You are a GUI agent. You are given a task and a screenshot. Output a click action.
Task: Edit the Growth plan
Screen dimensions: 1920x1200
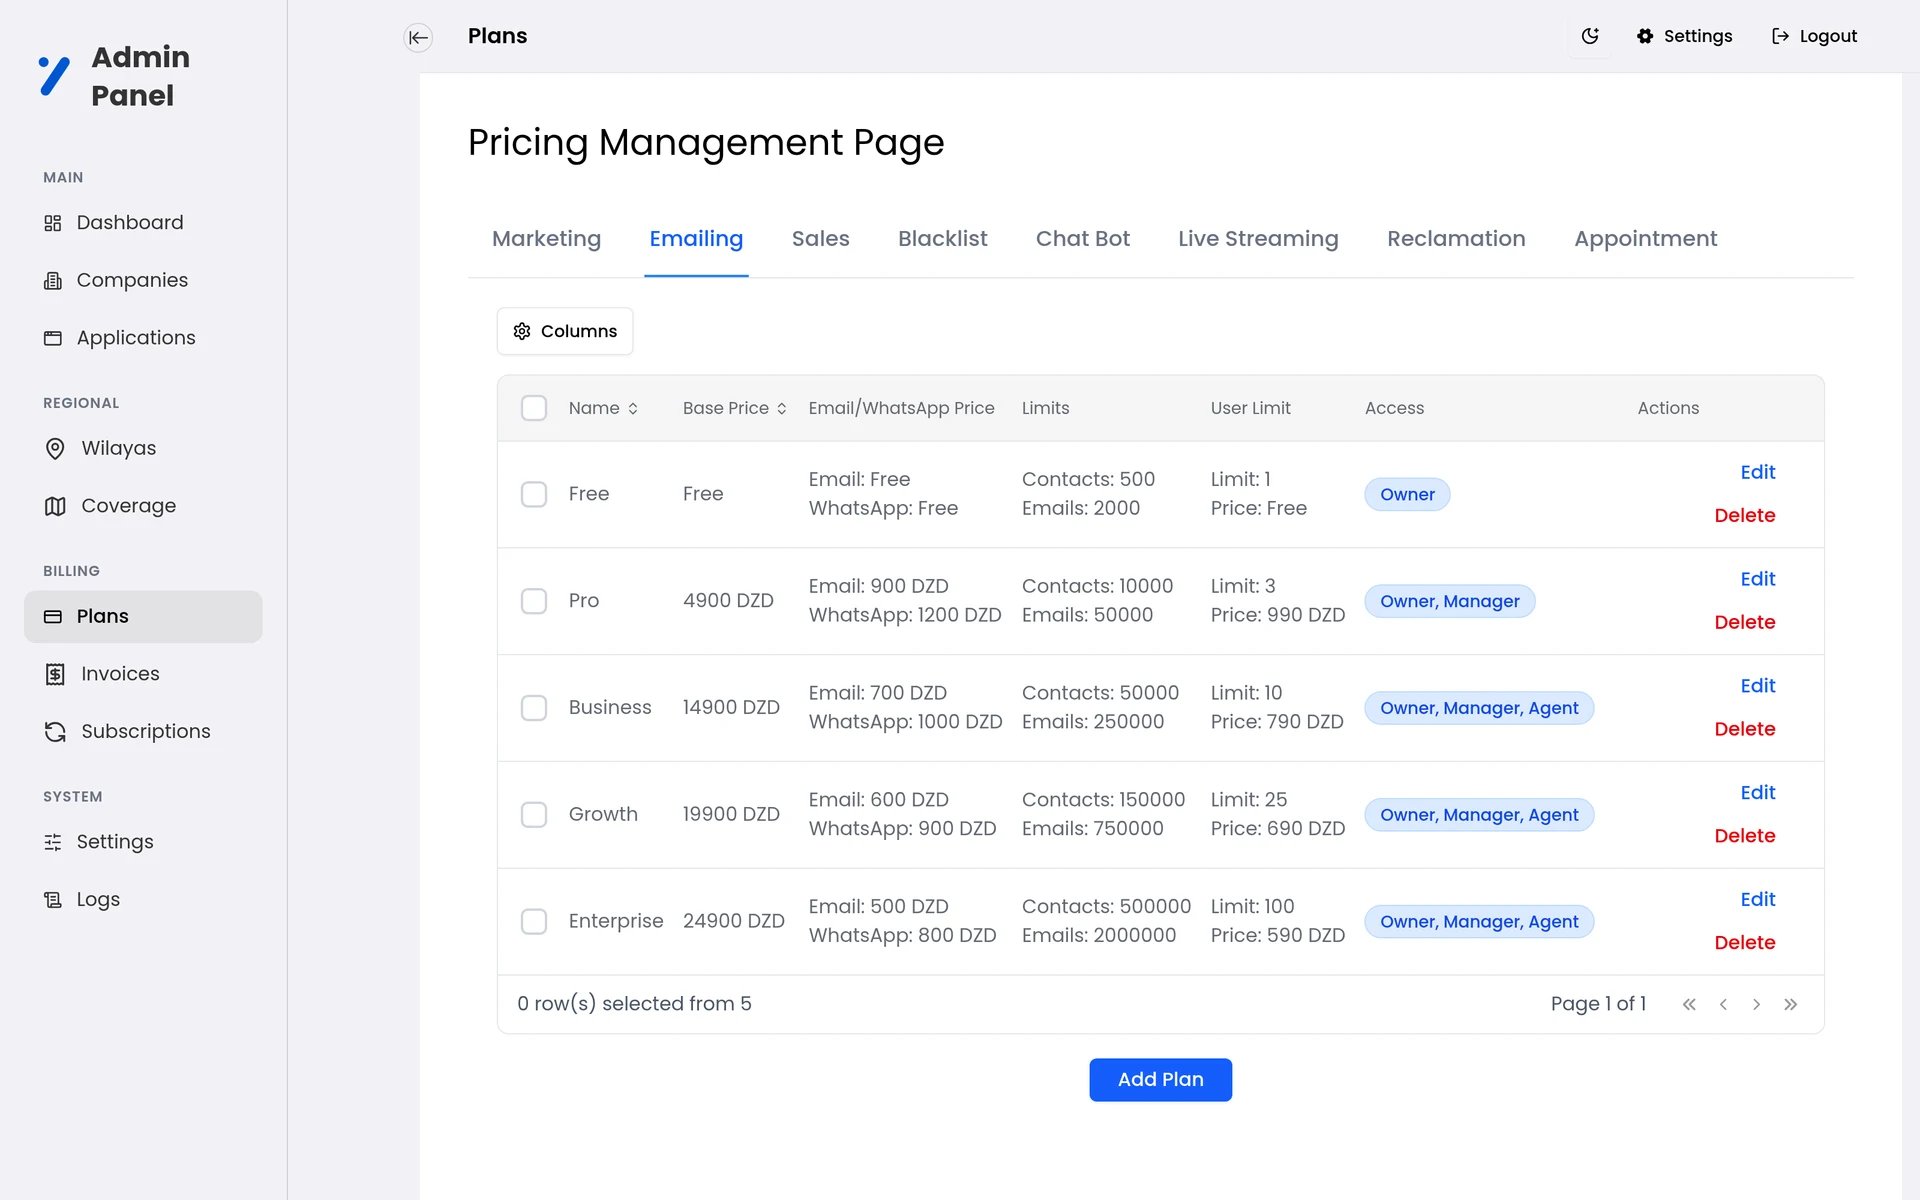[x=1757, y=793]
